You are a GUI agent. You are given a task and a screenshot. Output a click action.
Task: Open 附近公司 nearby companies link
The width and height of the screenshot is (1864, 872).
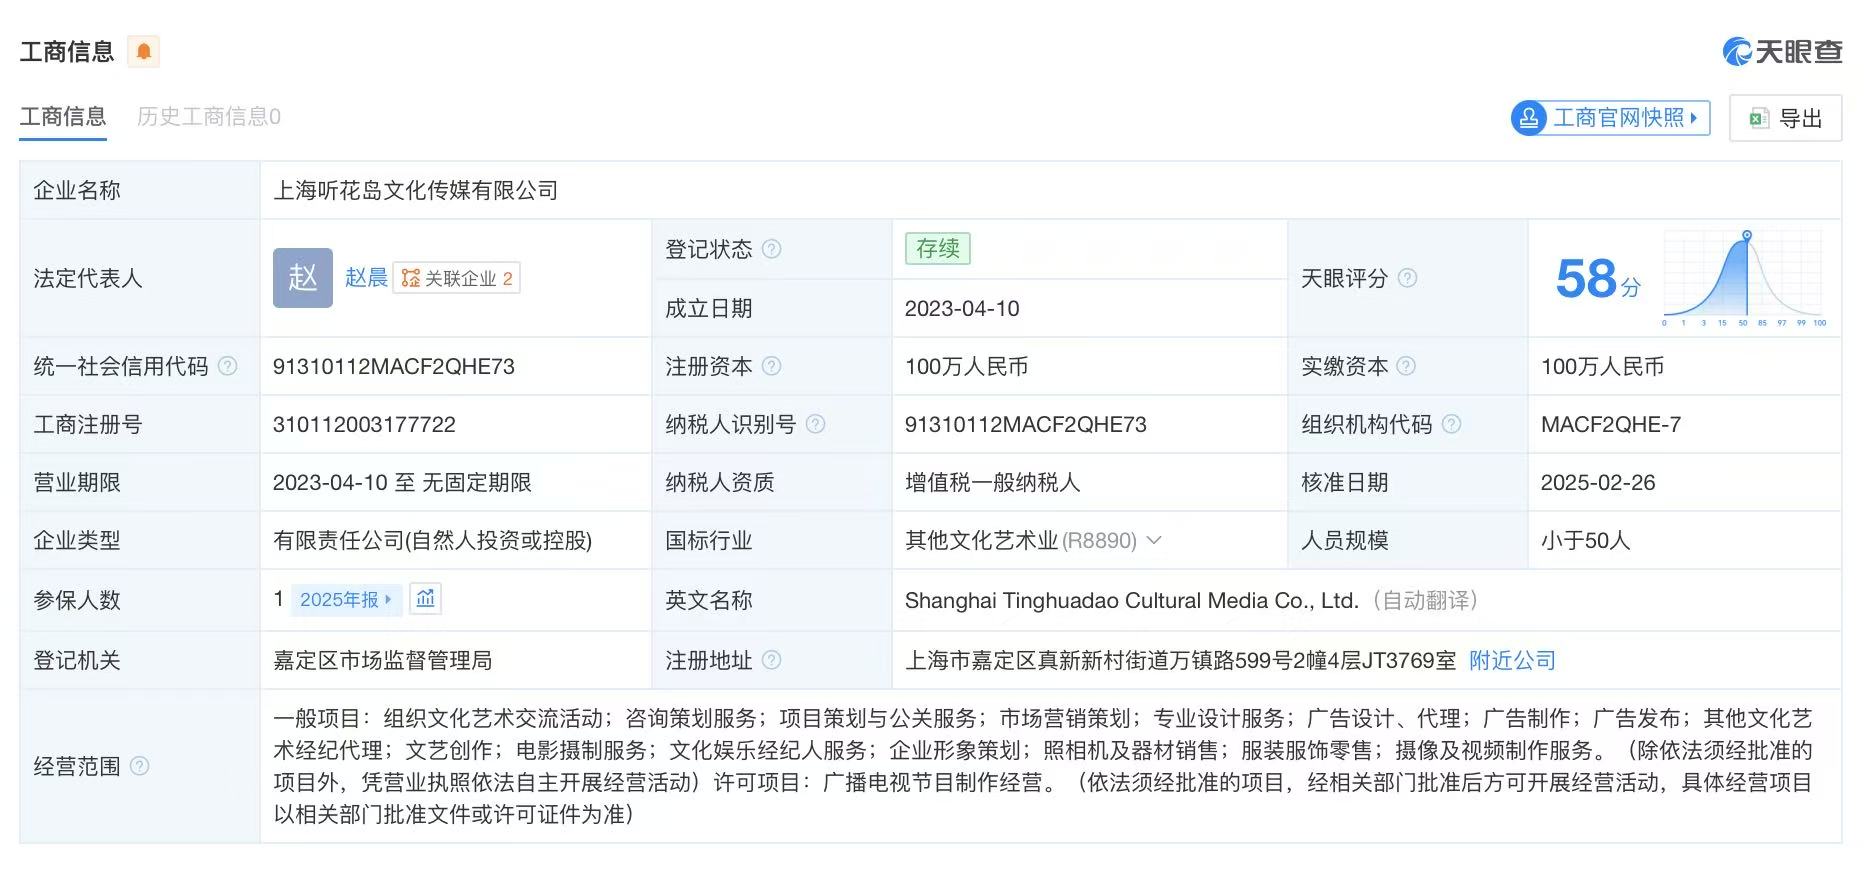[x=1512, y=660]
